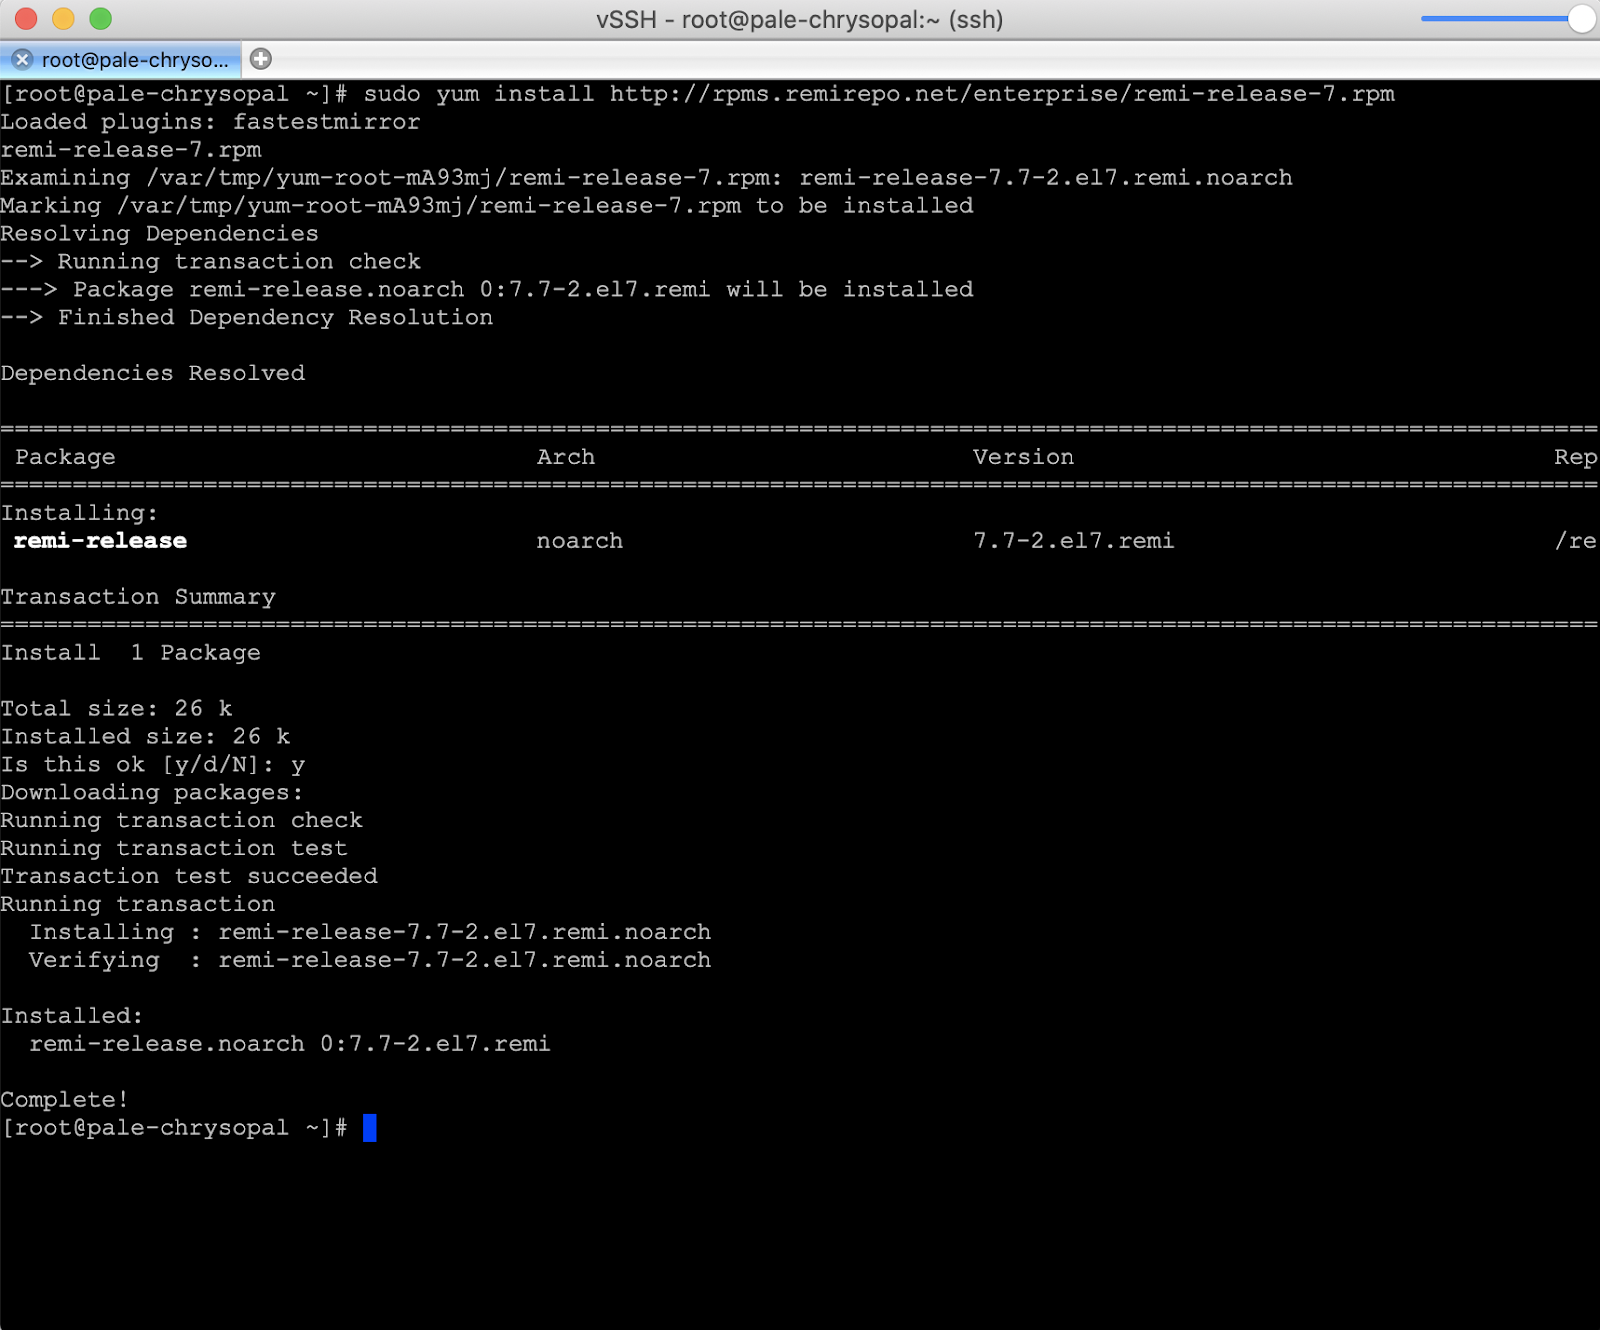Open a new tab with the plus icon
This screenshot has height=1330, width=1600.
coord(261,59)
